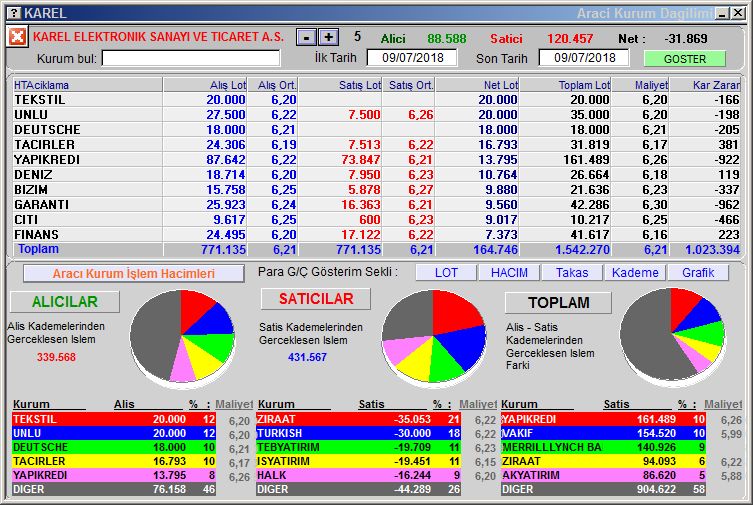
Task: Sort by Maliyet column header in top table
Action: (x=641, y=85)
